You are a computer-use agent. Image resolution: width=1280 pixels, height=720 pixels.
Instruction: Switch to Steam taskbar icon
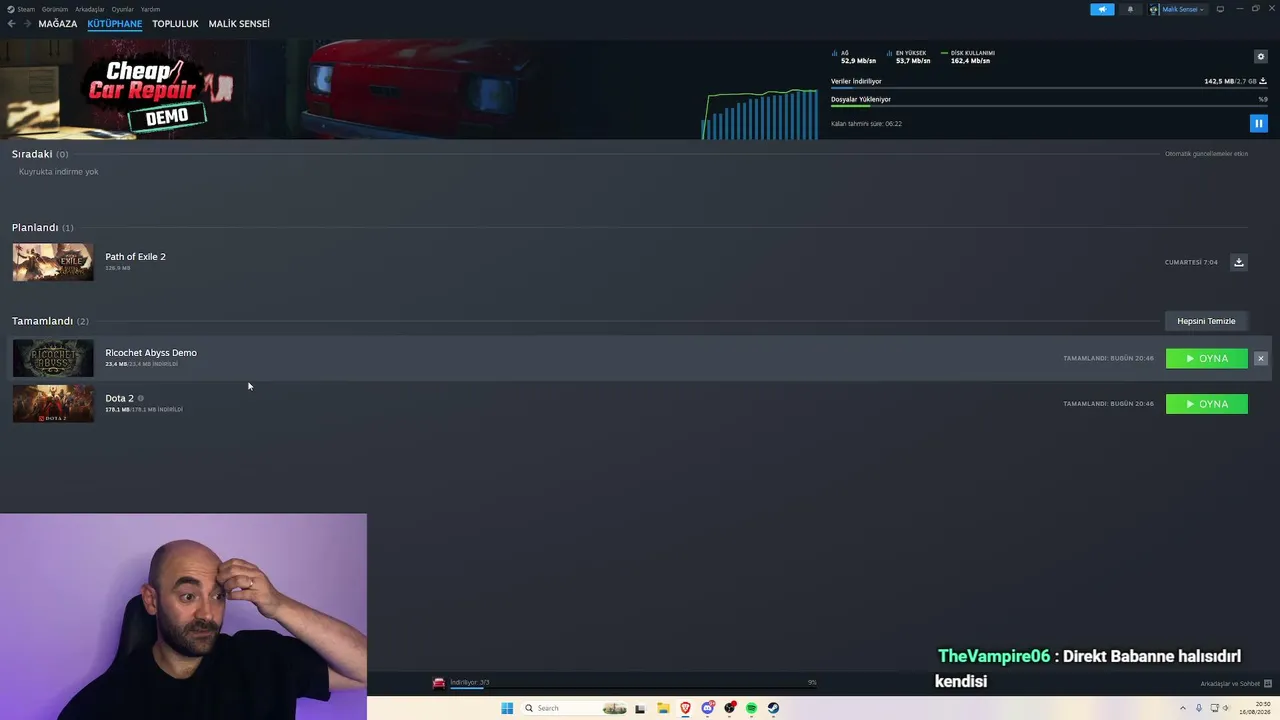point(773,708)
